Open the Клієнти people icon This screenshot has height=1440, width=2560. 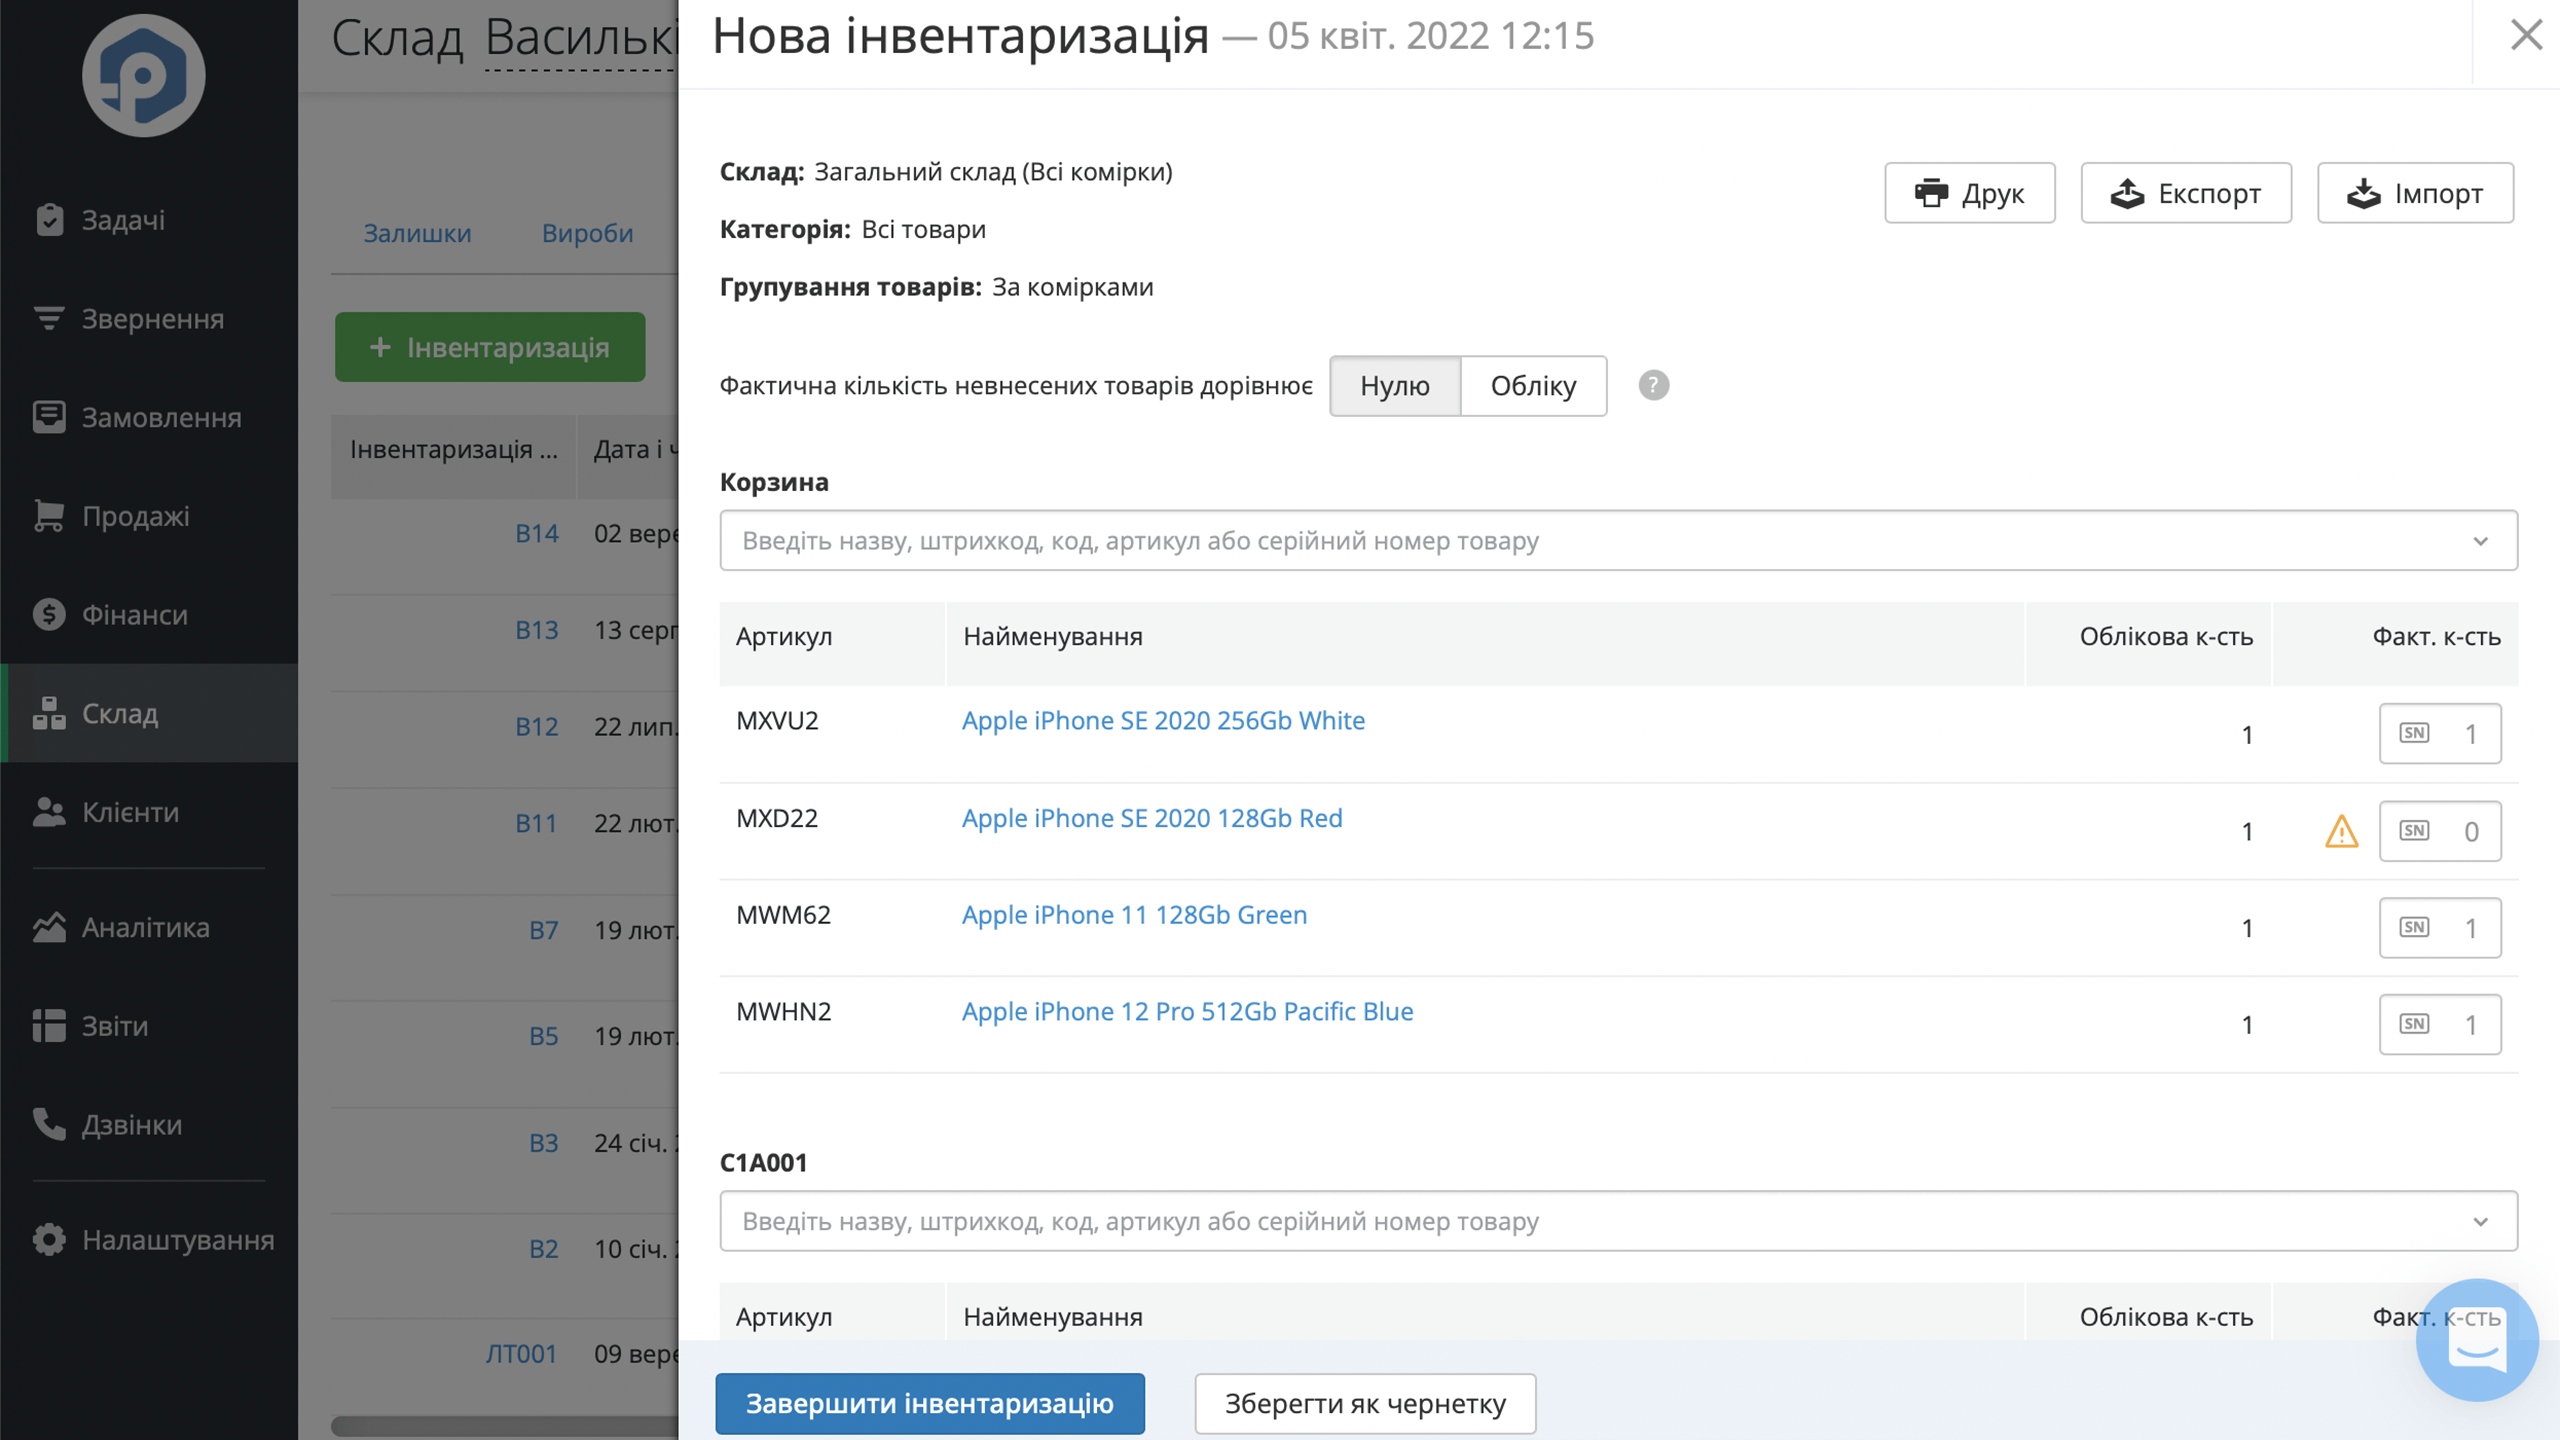click(49, 812)
